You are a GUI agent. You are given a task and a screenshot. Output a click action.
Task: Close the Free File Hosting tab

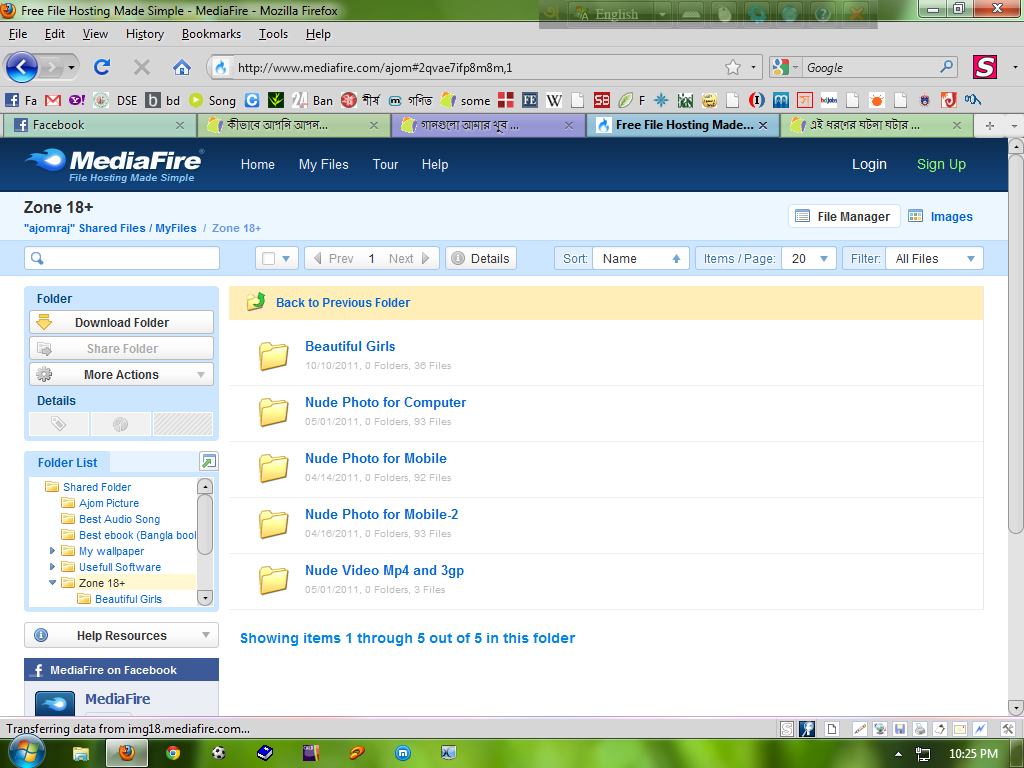click(x=763, y=125)
